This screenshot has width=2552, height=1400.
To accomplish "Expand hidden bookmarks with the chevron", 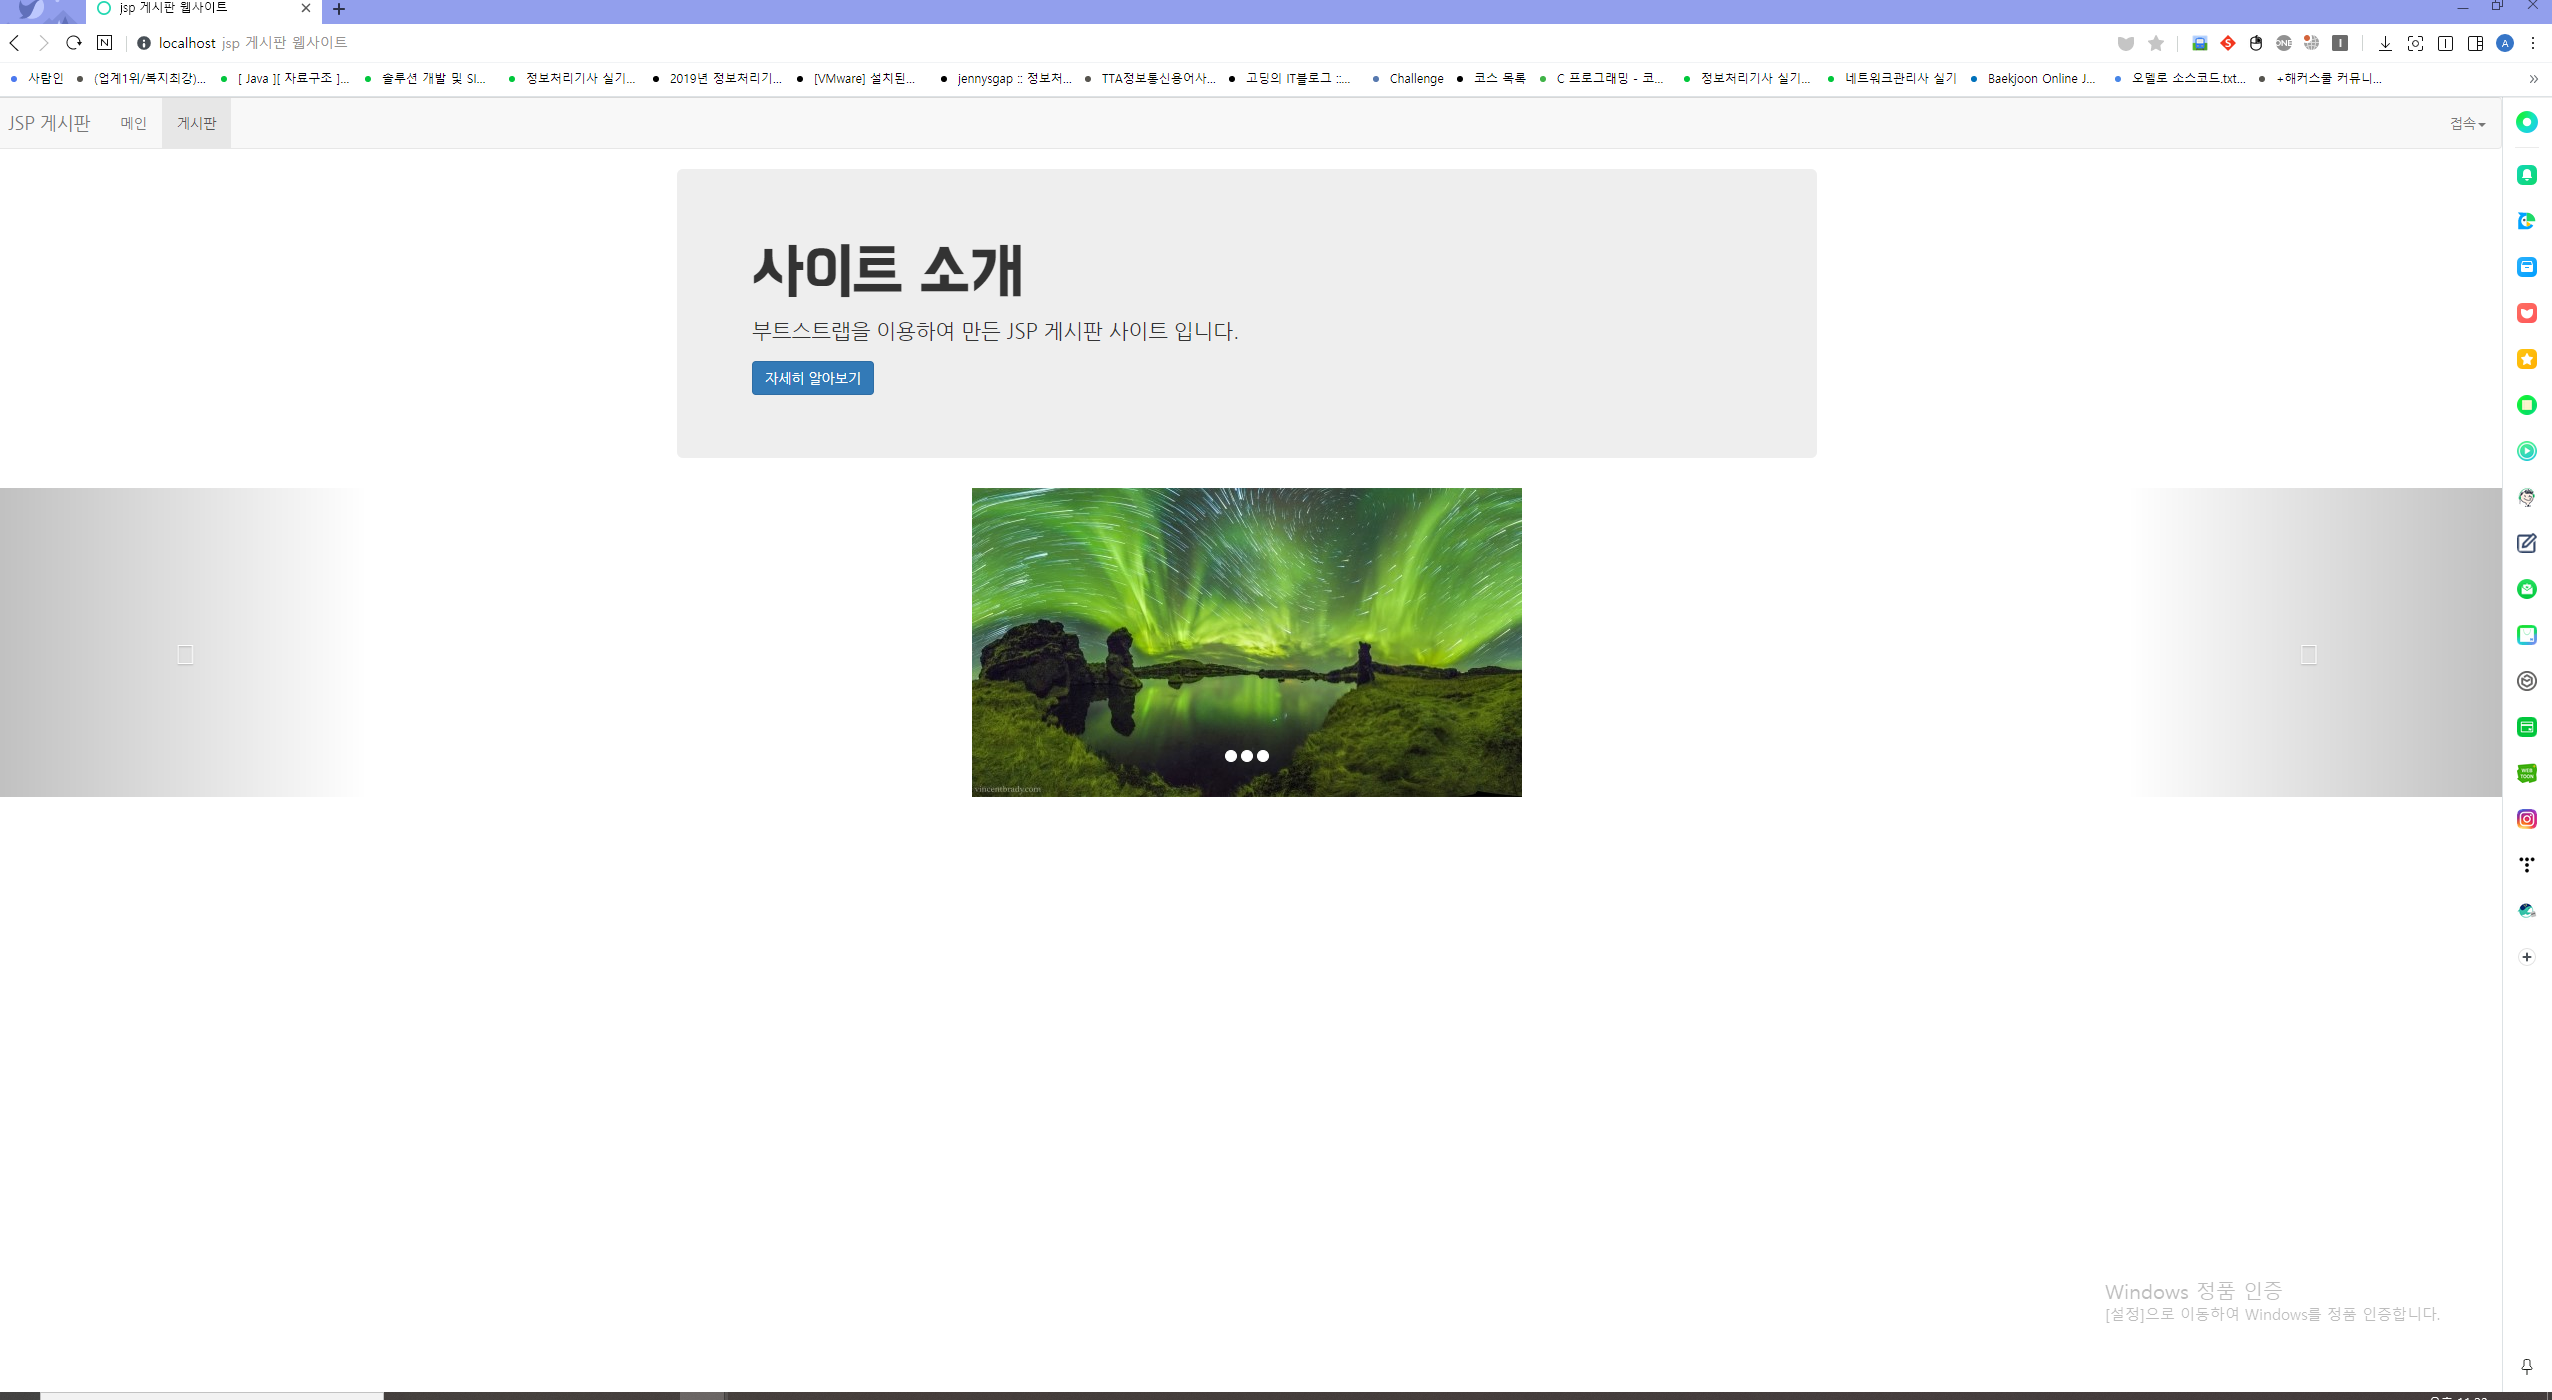I will 2533,78.
